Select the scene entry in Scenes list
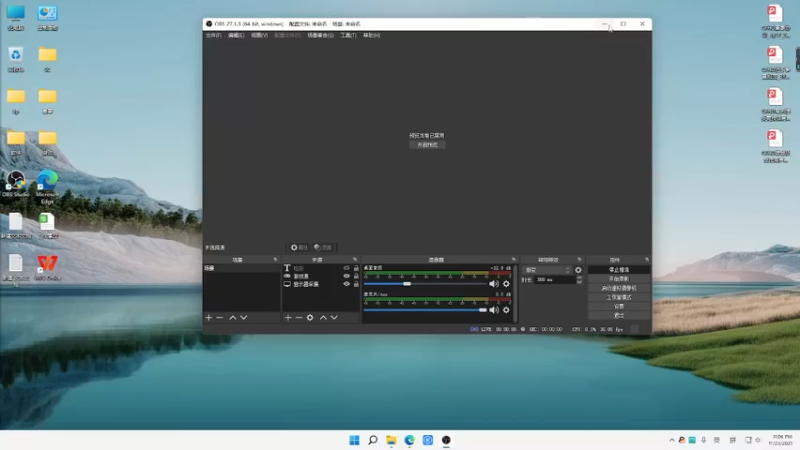800x450 pixels. [x=241, y=268]
